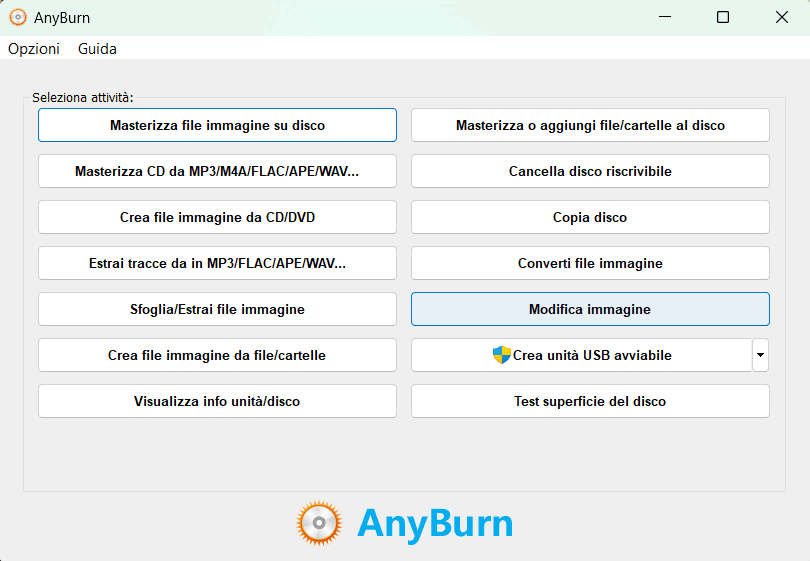Click the AnyBurn title bar icon
This screenshot has height=561, width=810.
(18, 17)
